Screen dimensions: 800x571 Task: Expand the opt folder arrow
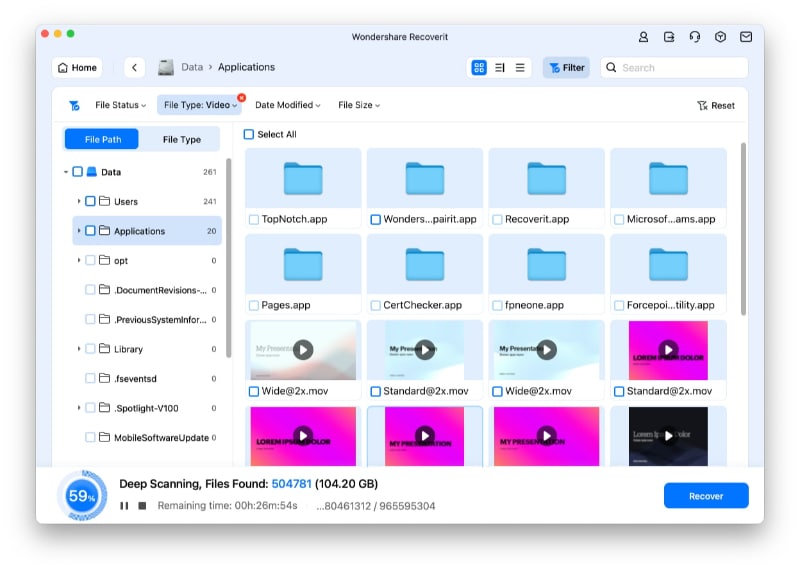[x=79, y=260]
